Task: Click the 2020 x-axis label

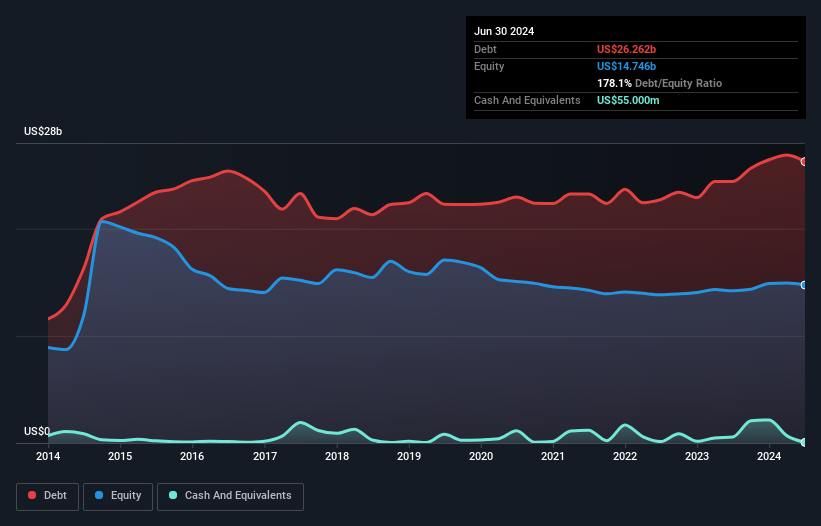Action: point(481,456)
